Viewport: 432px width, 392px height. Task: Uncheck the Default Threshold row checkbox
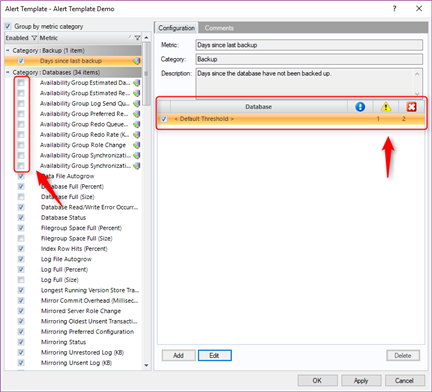[x=164, y=119]
